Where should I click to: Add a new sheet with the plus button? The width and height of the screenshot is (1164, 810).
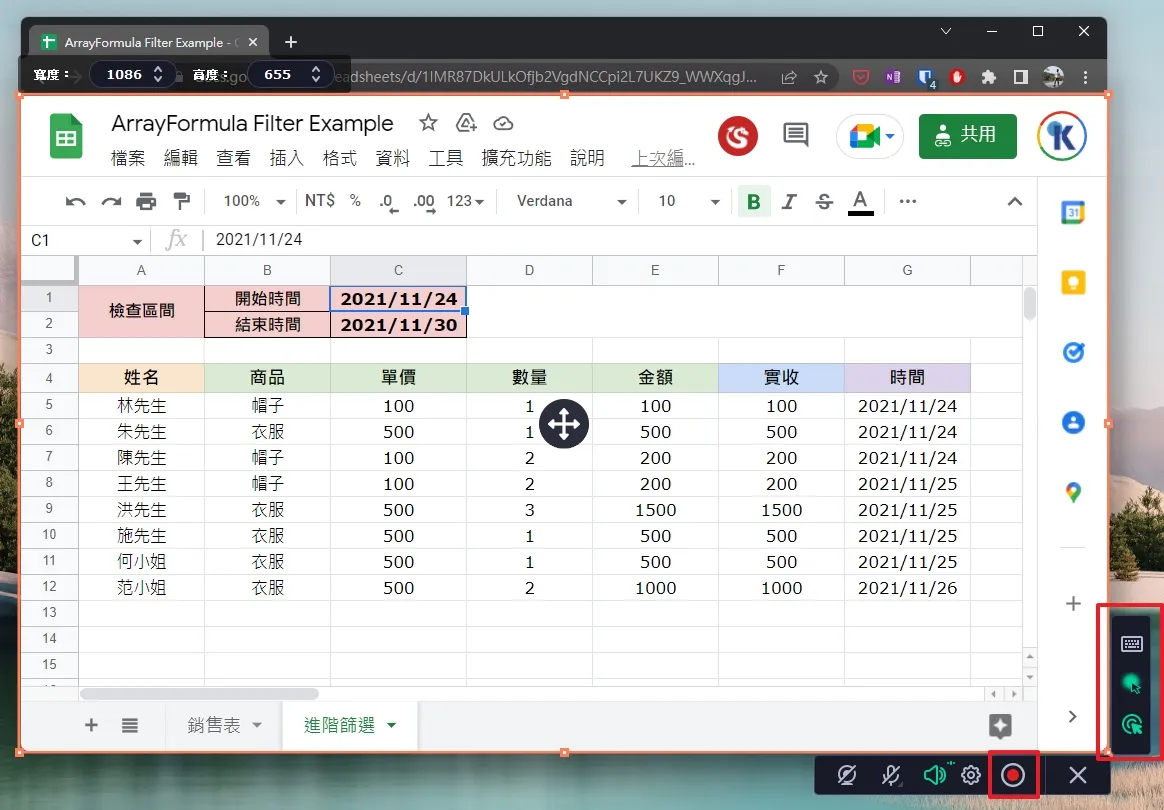(x=91, y=725)
